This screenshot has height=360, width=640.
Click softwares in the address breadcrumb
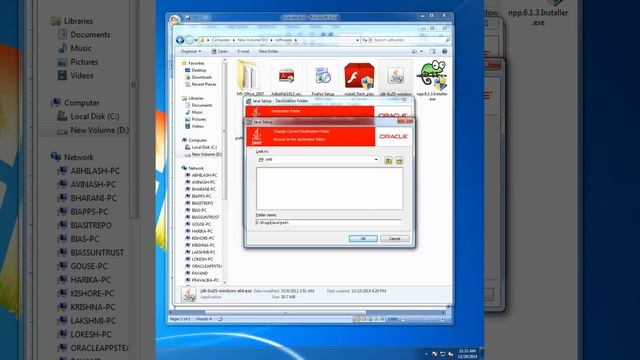coord(283,40)
